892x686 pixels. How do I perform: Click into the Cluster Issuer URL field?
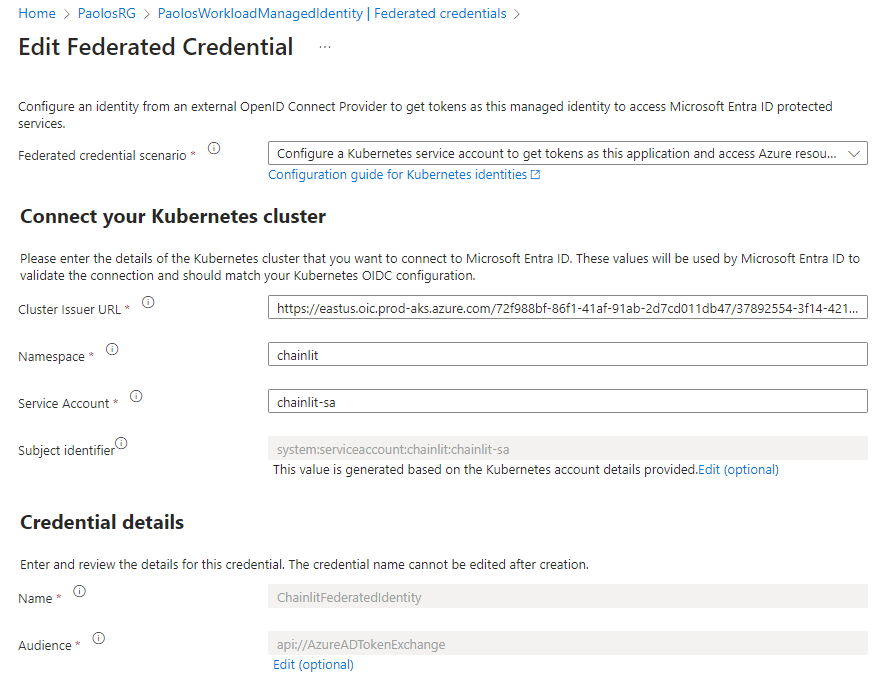point(567,308)
